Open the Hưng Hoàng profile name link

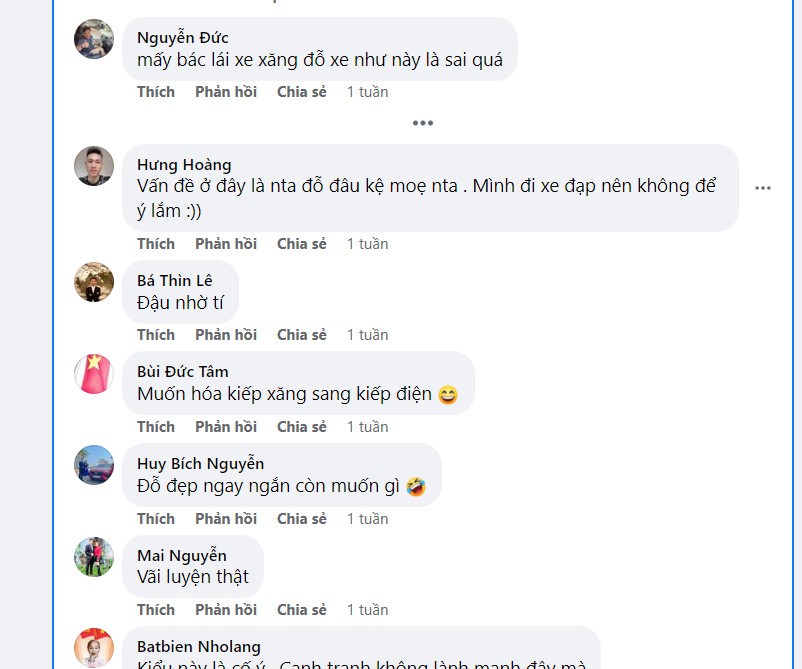tap(184, 165)
